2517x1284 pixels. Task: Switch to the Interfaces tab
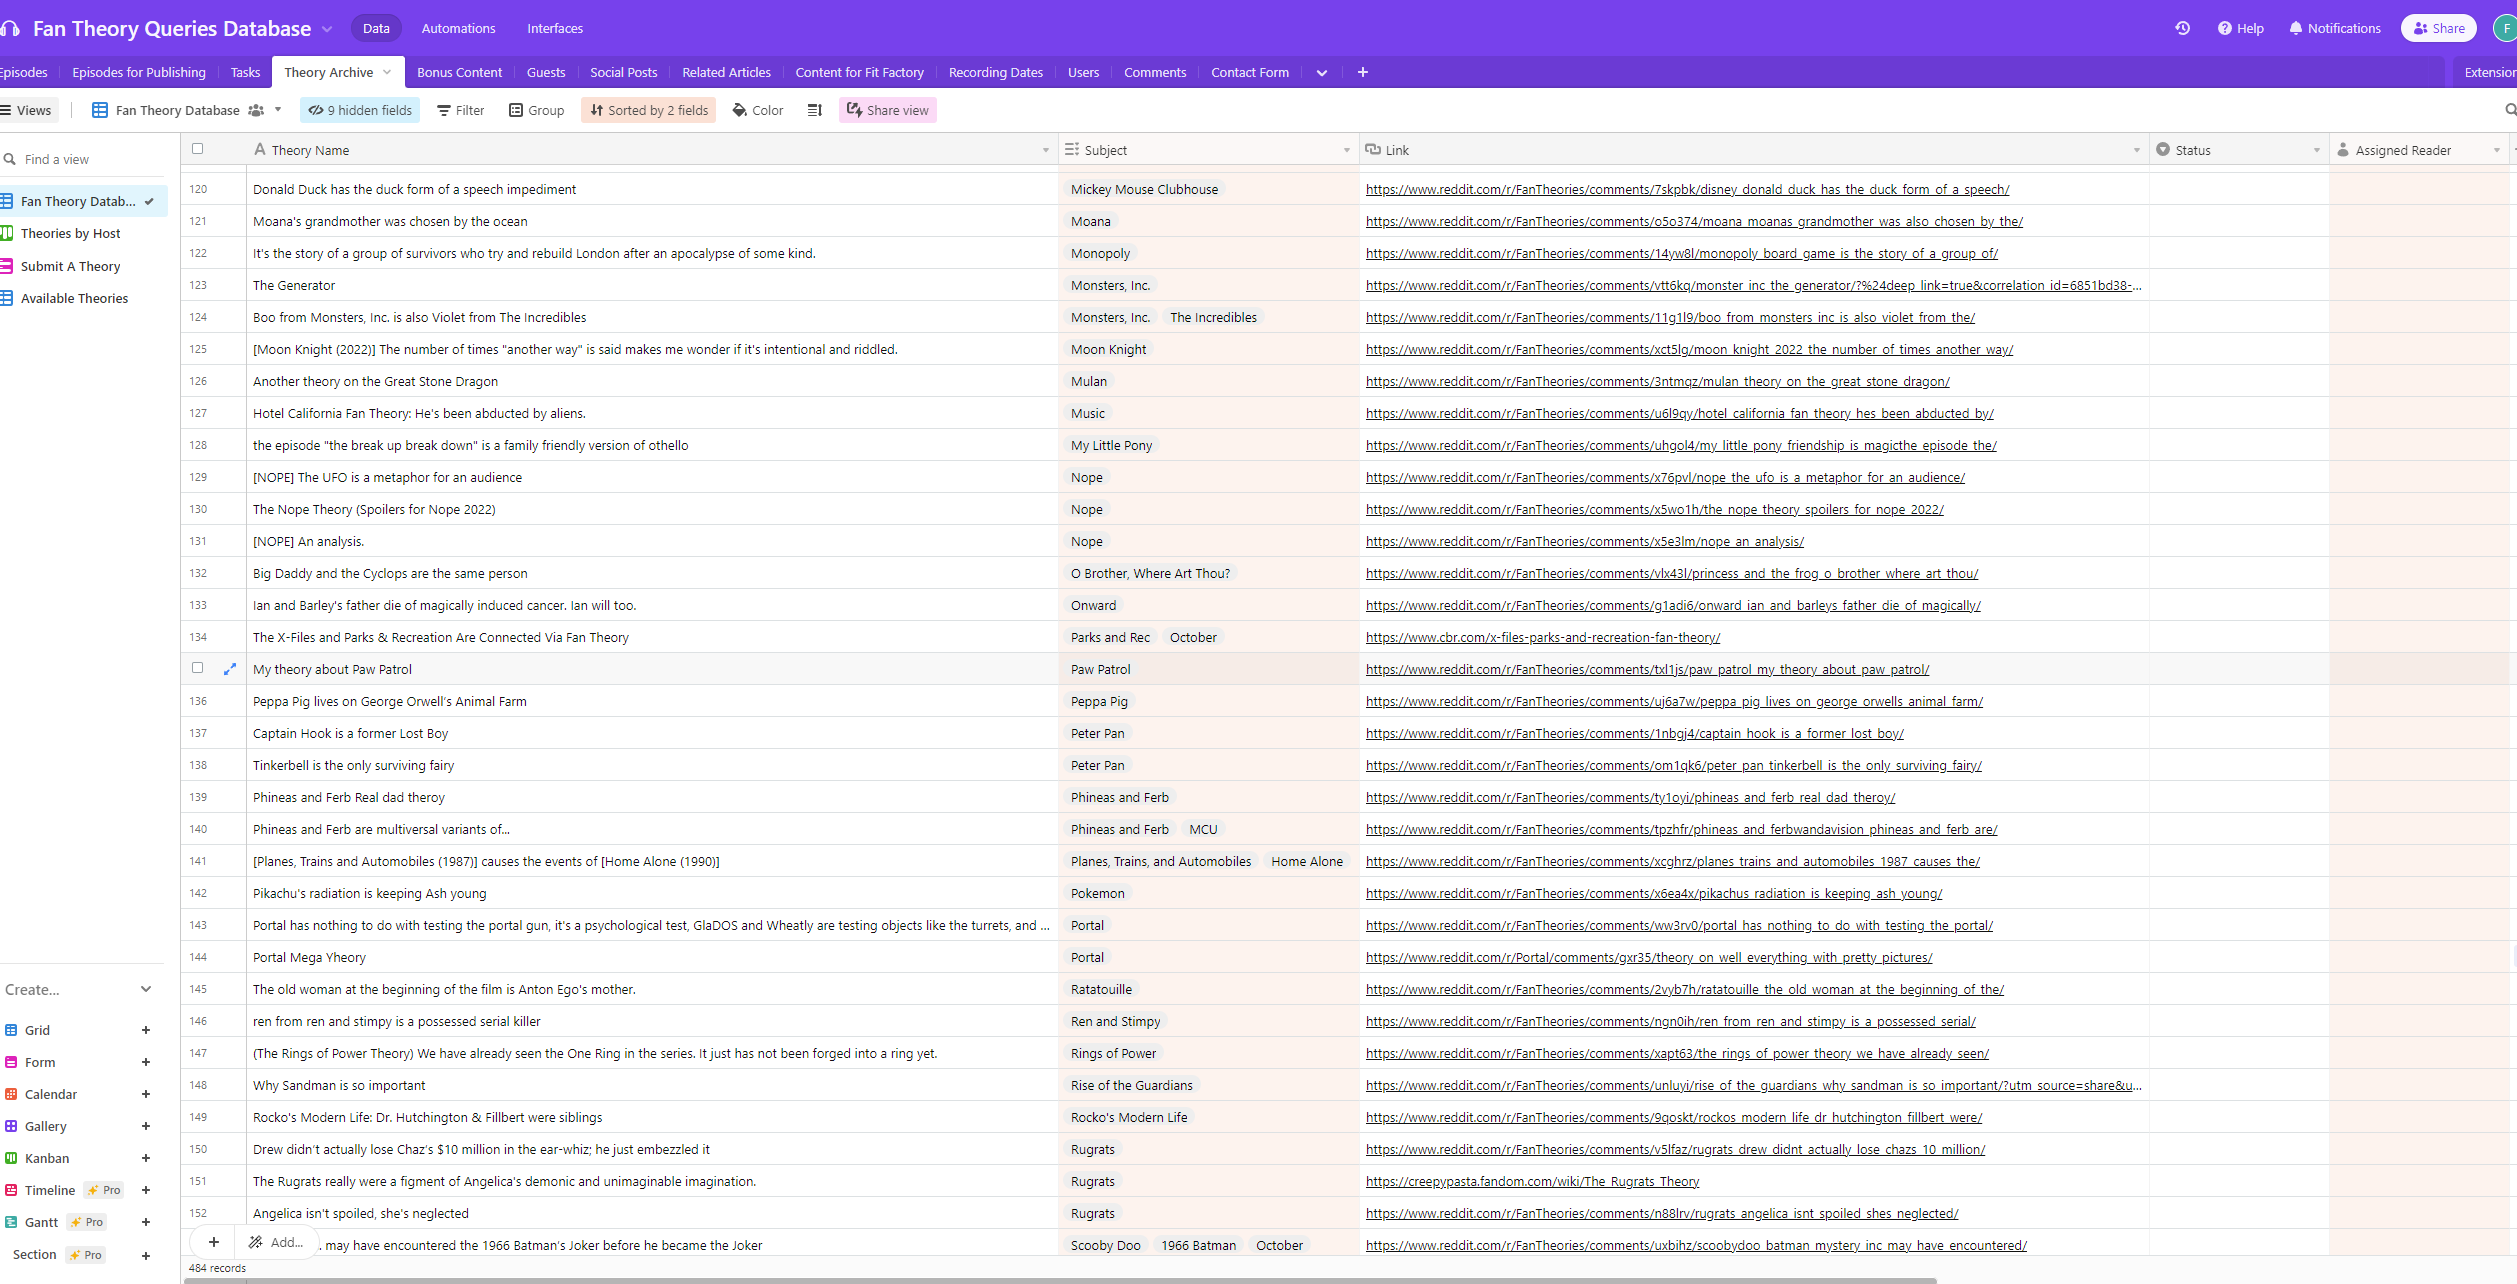pos(555,28)
